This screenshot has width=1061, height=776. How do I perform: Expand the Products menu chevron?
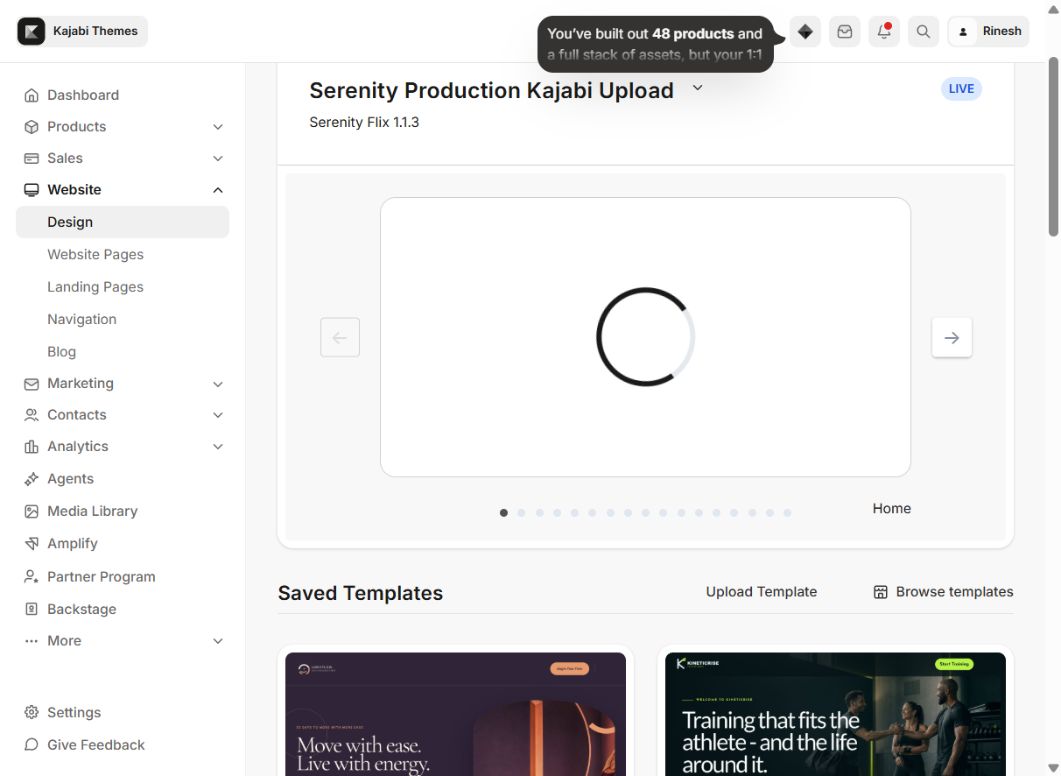tap(218, 127)
